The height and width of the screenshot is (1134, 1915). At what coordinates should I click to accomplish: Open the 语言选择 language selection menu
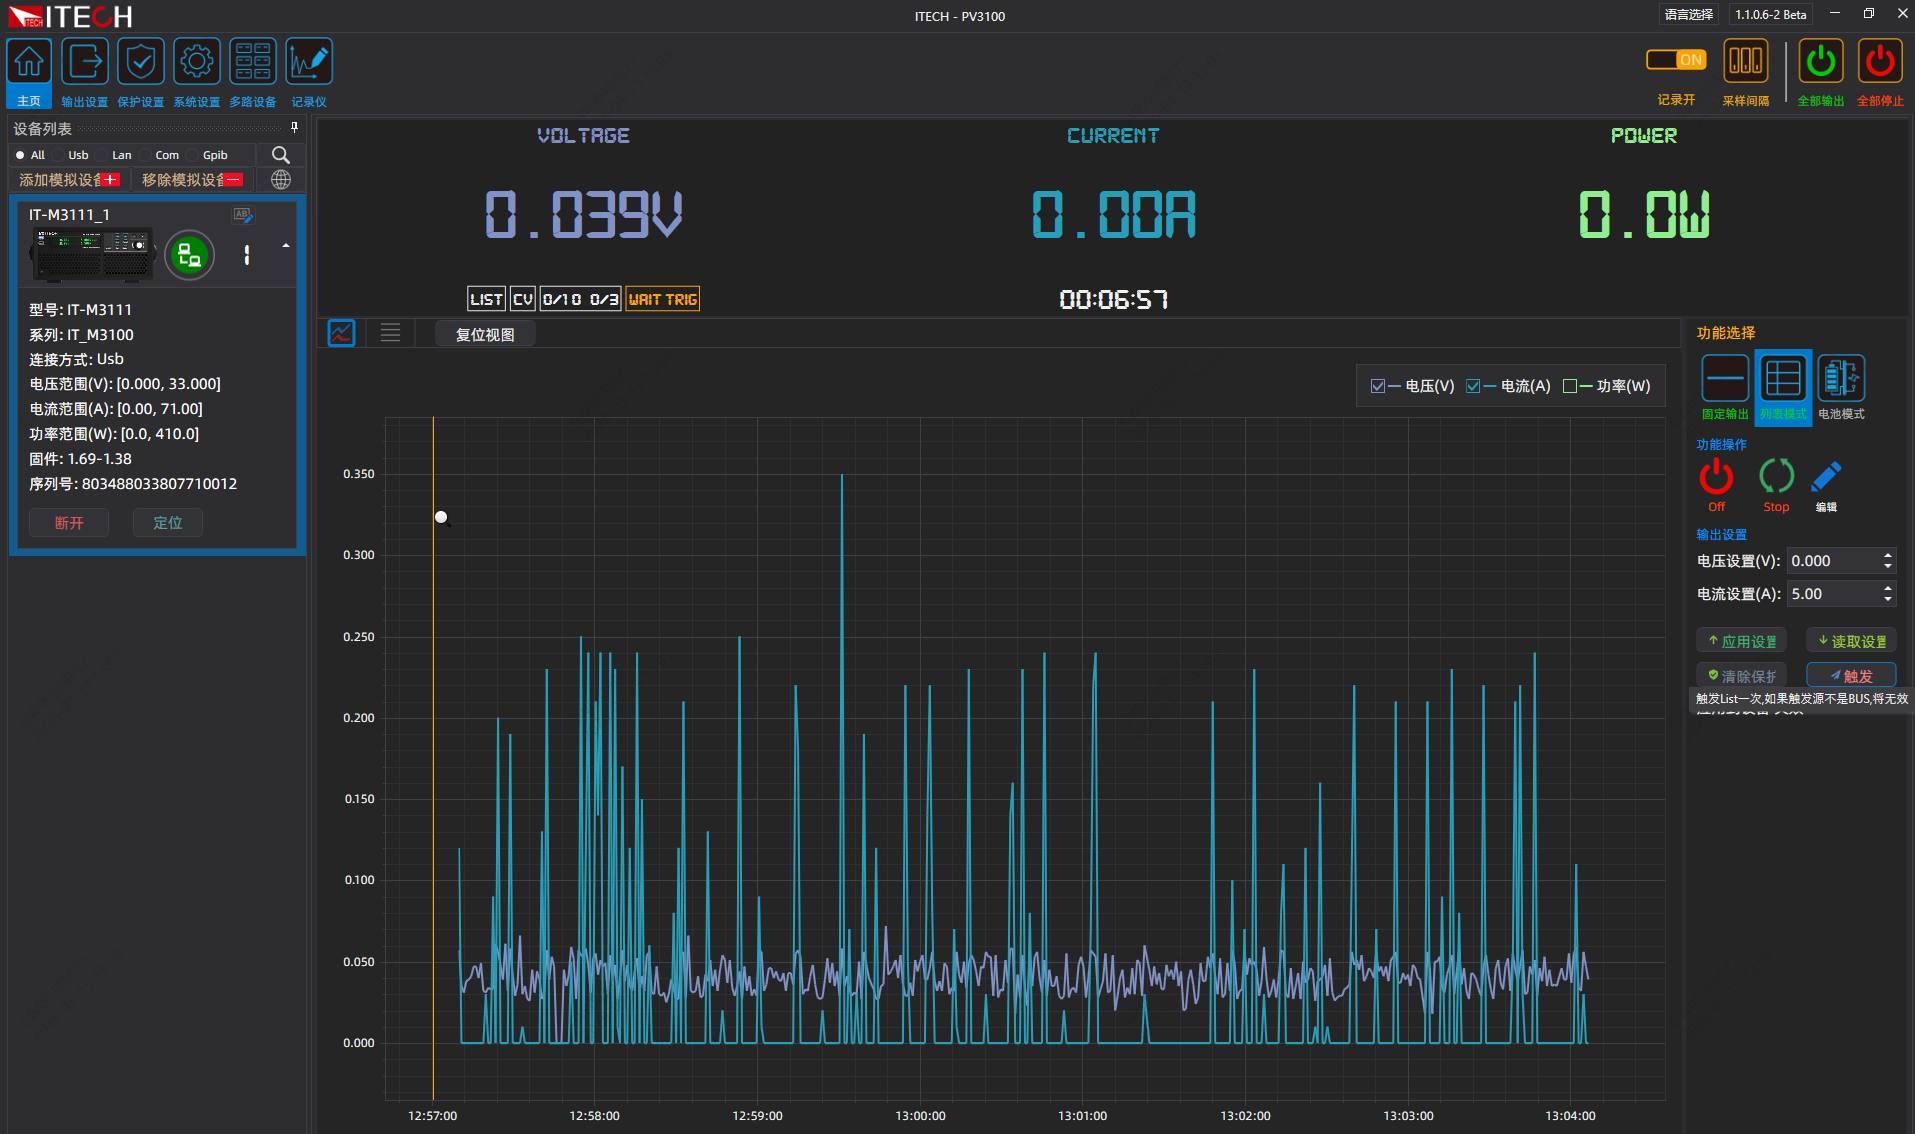[1689, 14]
